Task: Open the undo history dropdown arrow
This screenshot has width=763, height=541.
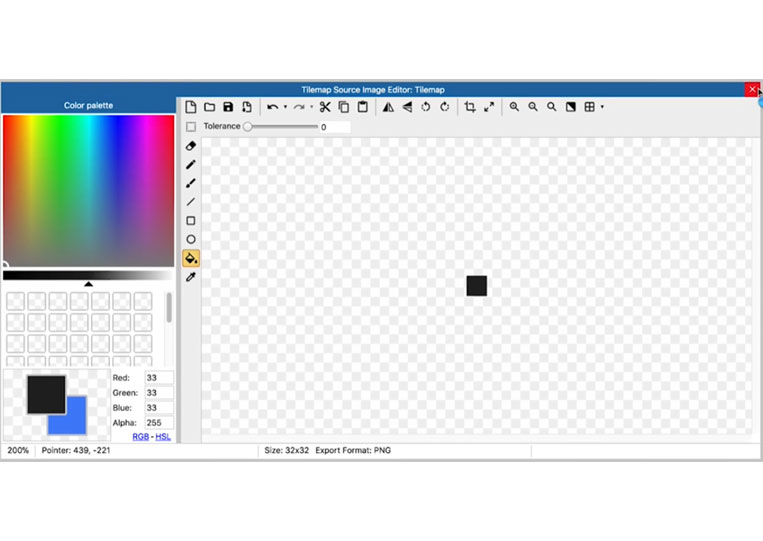Action: pos(285,107)
